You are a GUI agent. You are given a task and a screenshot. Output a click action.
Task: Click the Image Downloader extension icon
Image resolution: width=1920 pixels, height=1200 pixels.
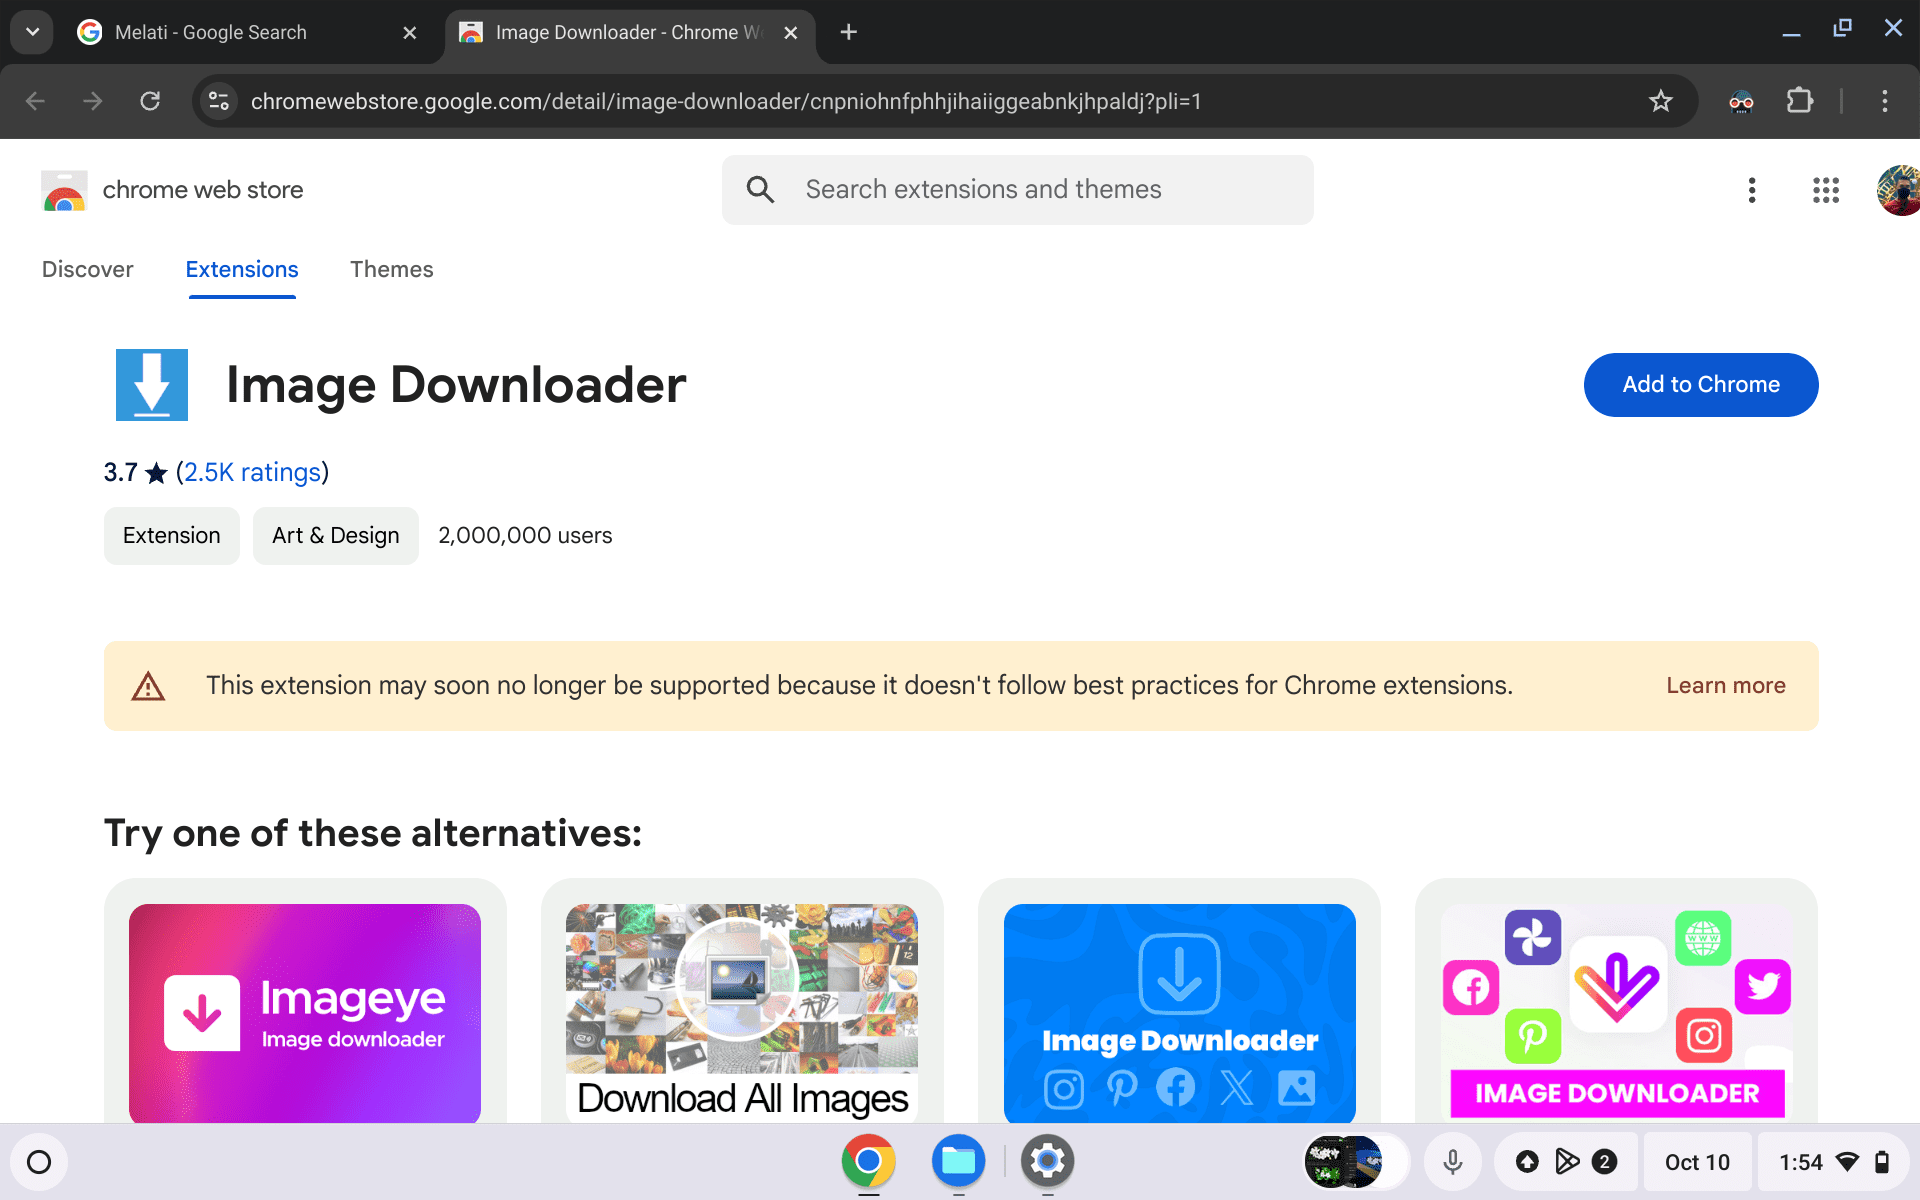pos(152,385)
